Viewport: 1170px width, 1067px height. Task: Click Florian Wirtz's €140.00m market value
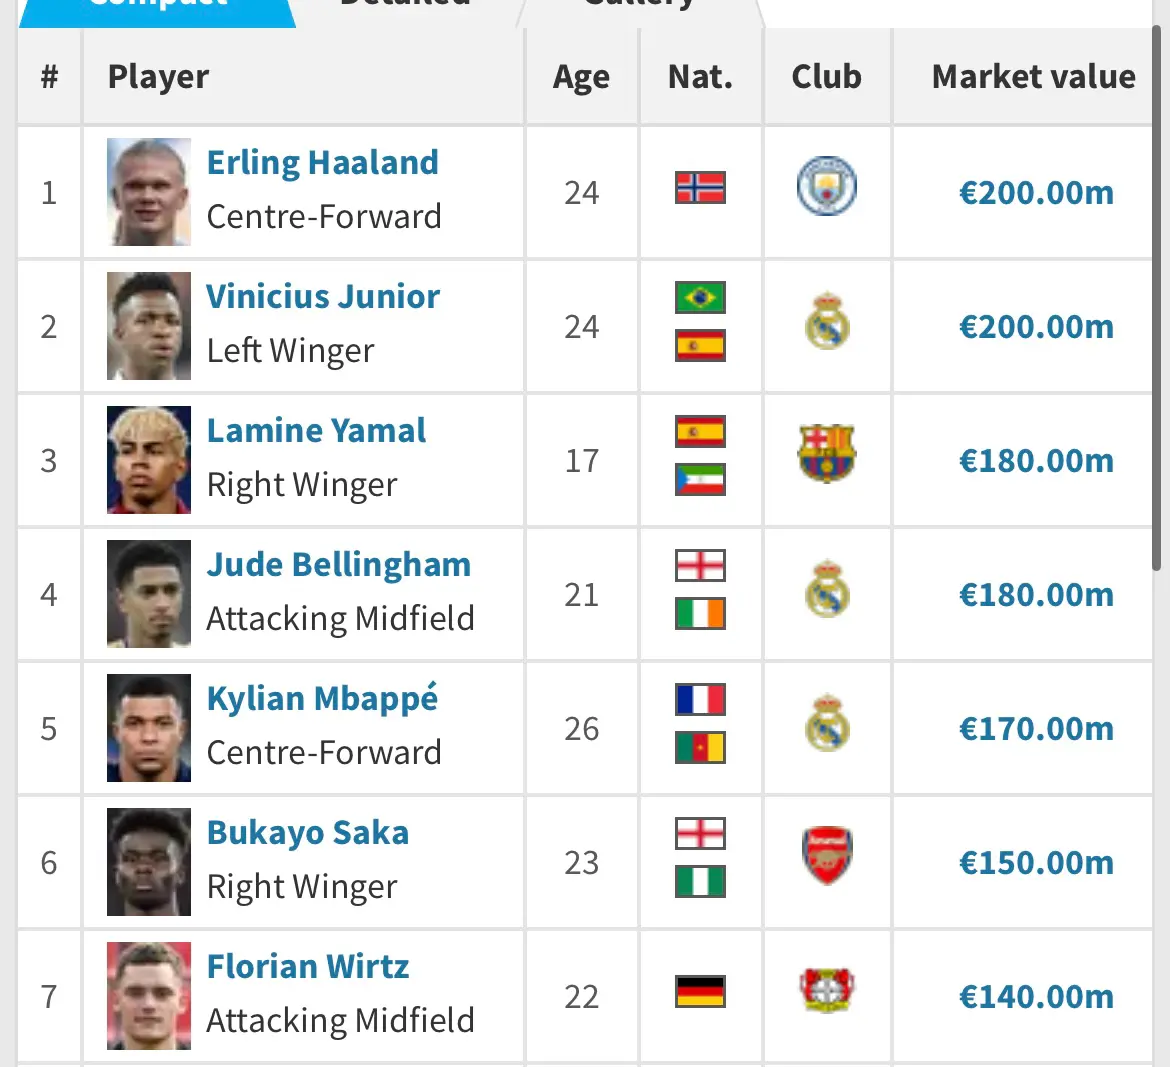1036,996
